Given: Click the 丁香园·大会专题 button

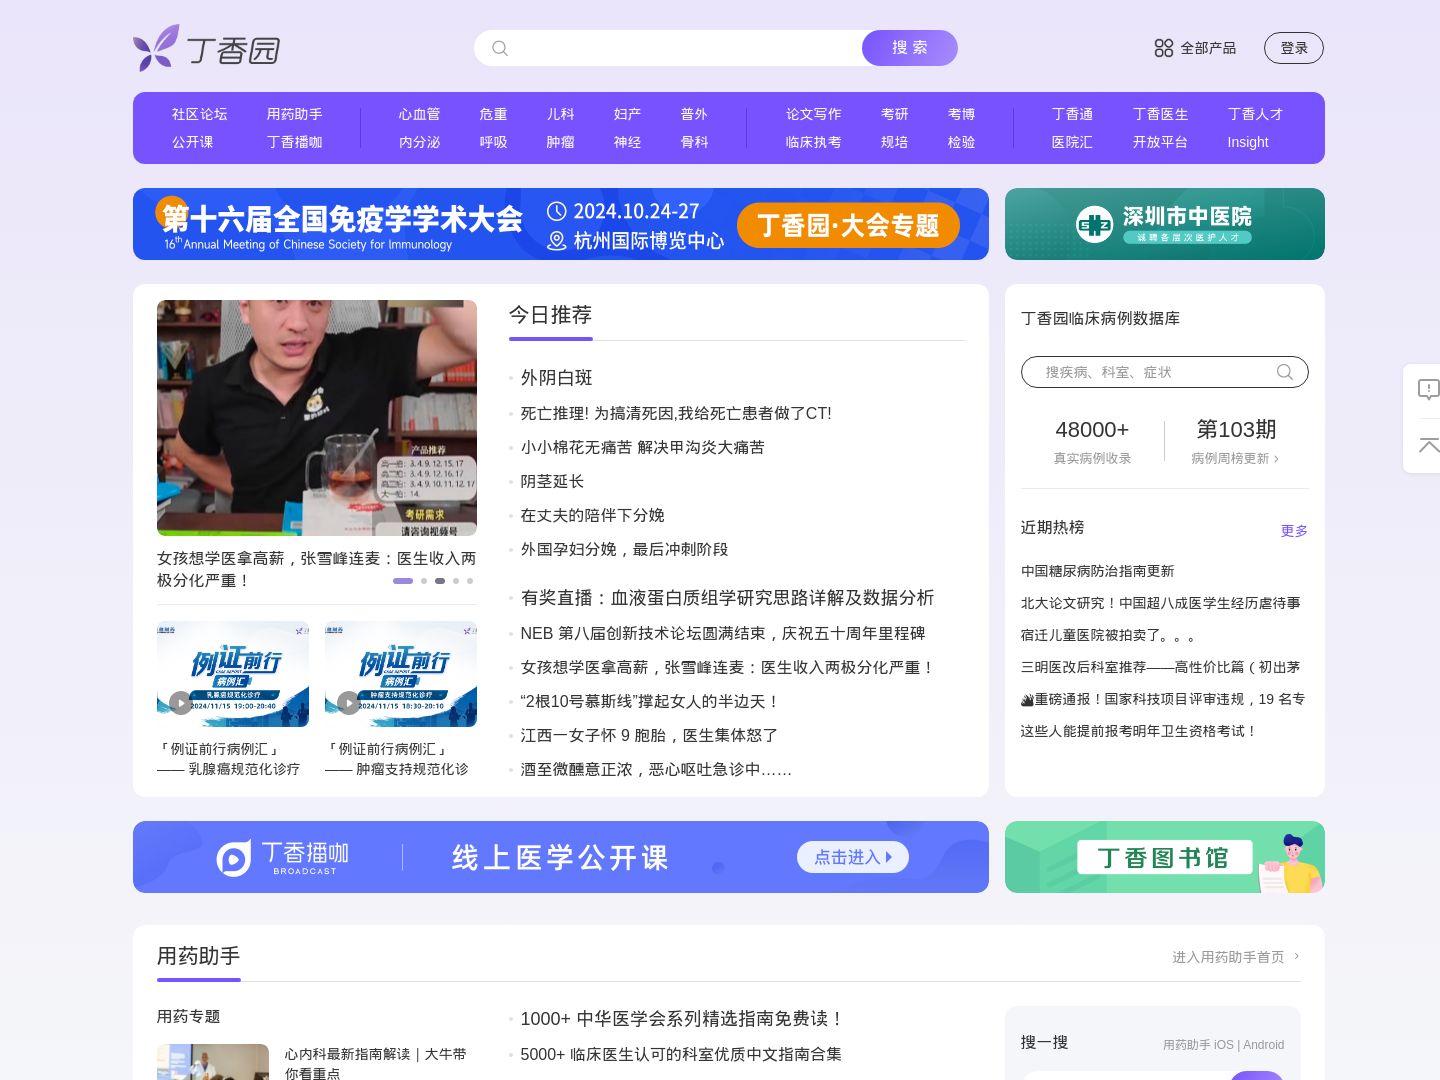Looking at the screenshot, I should (848, 225).
